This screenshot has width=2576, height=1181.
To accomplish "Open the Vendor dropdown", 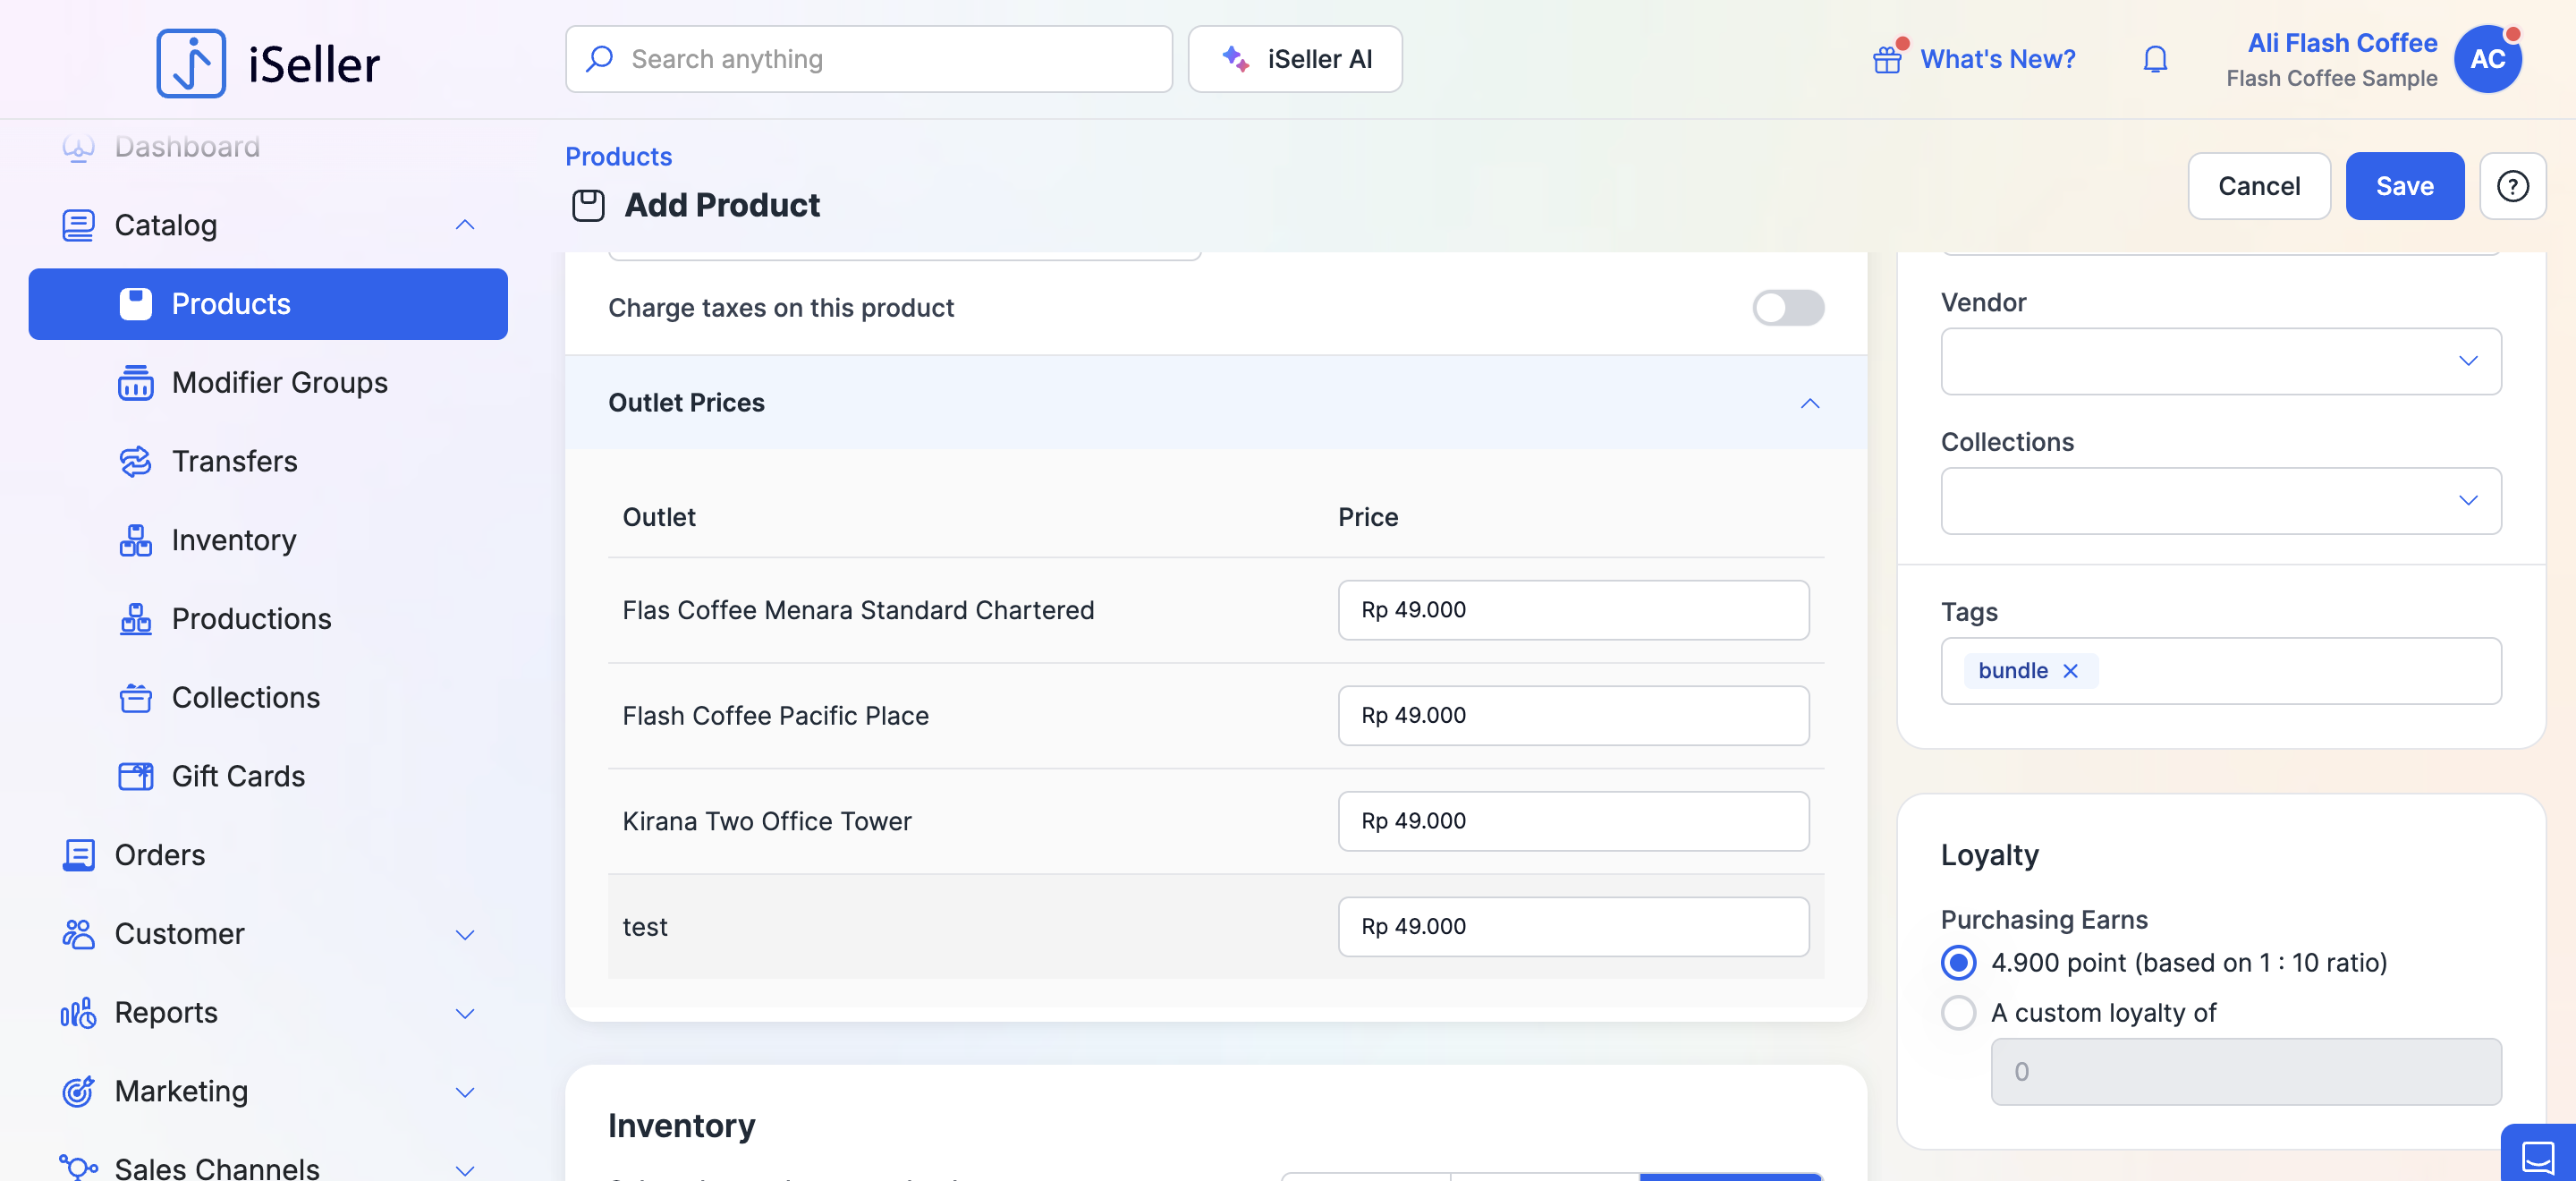I will tap(2220, 361).
